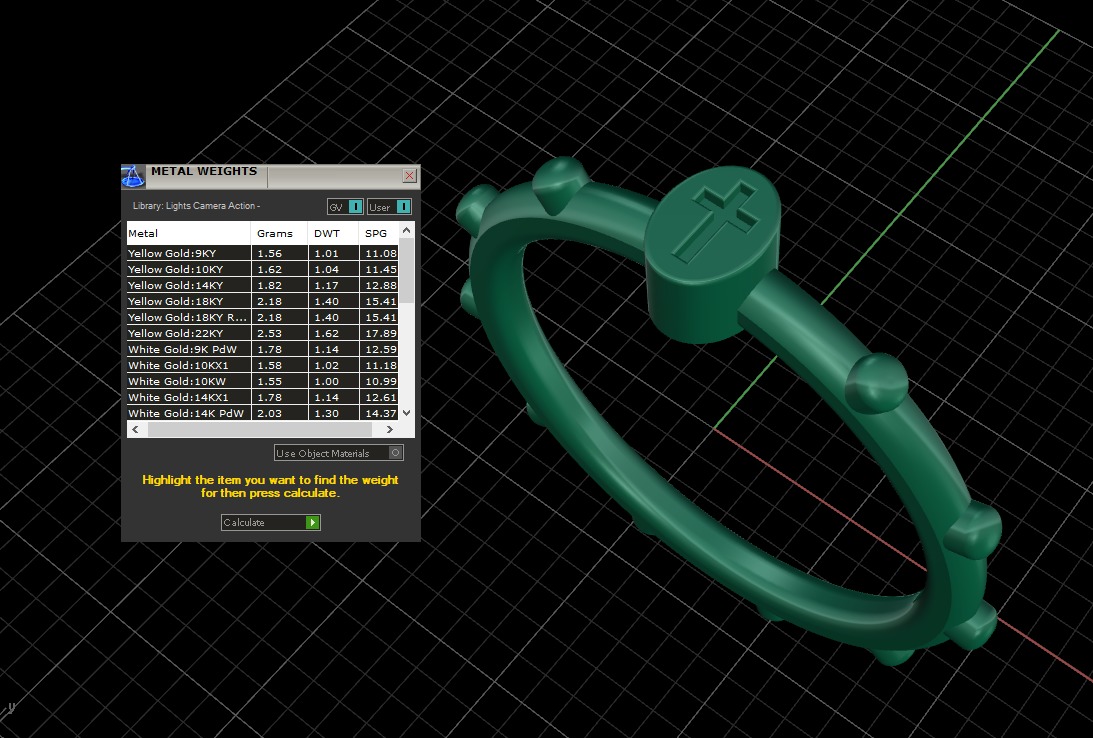Select the Yellow Gold:18KY R... row
Image resolution: width=1093 pixels, height=738 pixels.
click(262, 317)
